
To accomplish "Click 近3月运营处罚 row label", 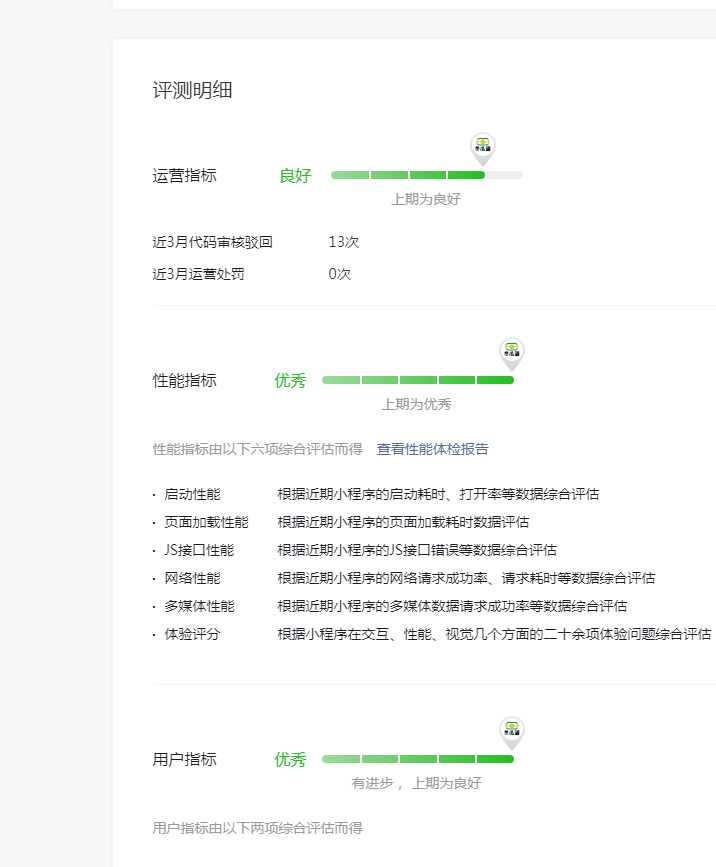I will (x=198, y=274).
